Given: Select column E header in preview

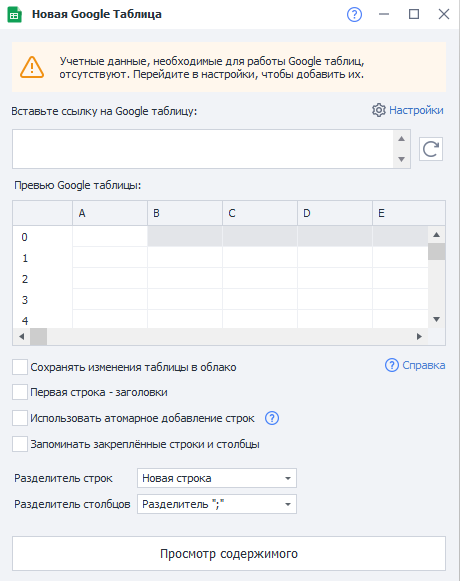Looking at the screenshot, I should click(408, 213).
